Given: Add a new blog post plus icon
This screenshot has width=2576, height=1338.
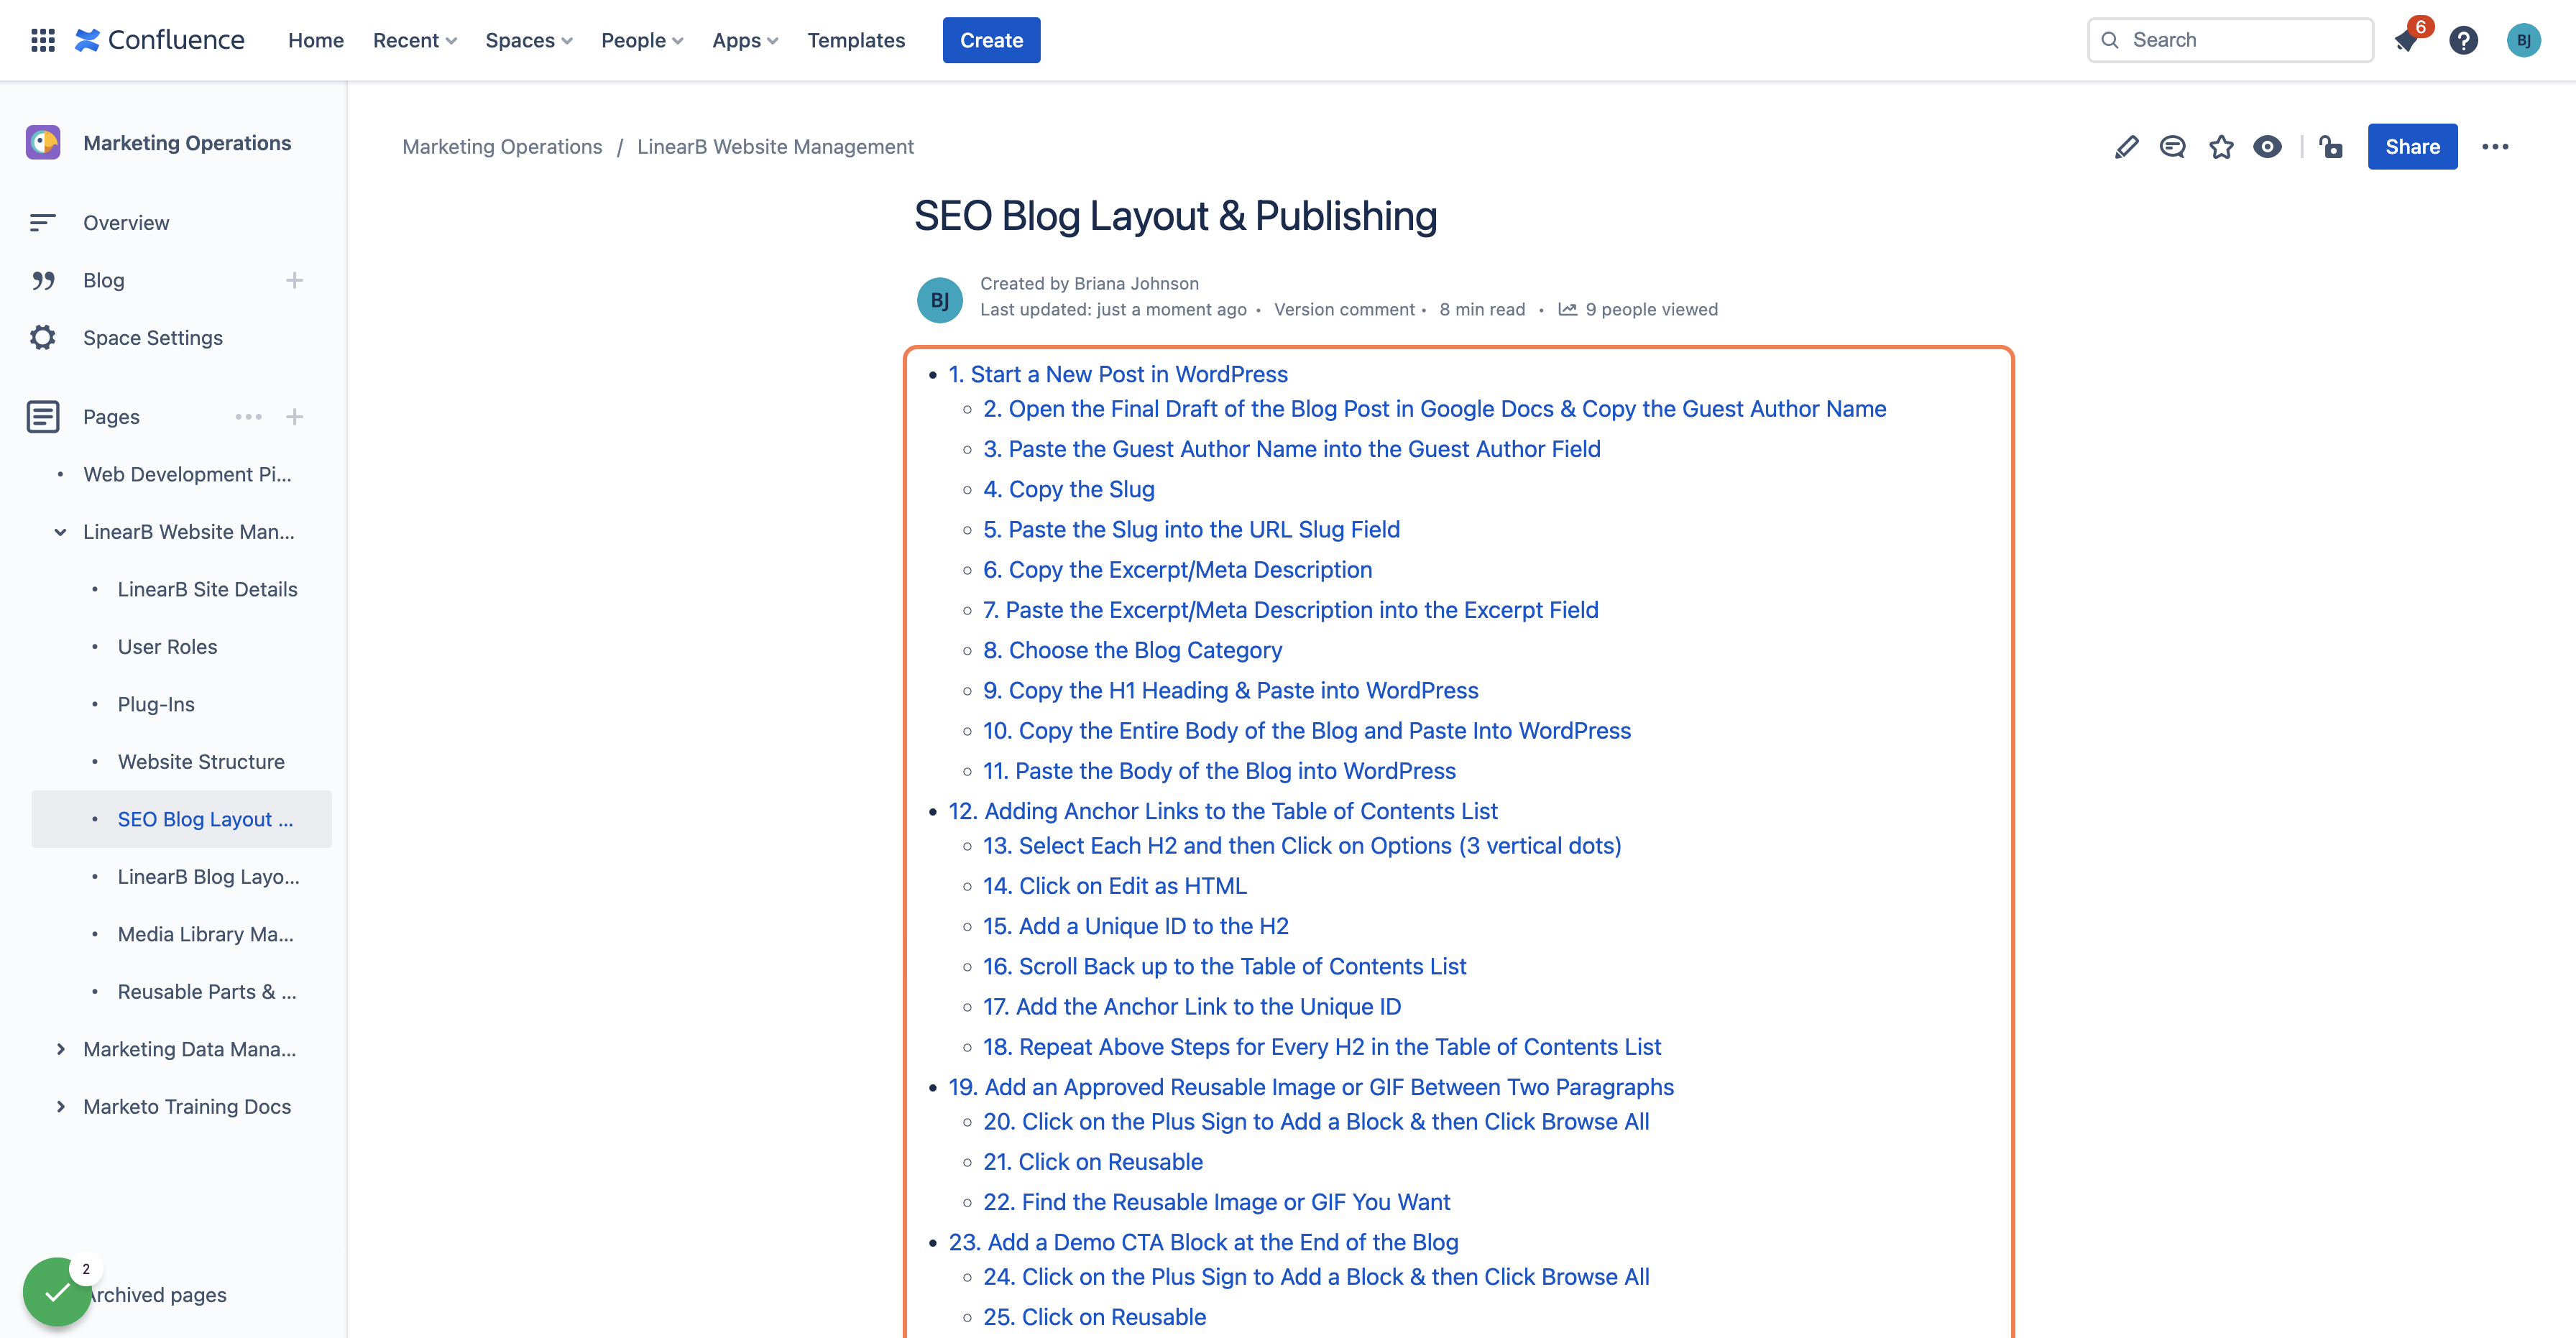Looking at the screenshot, I should pos(294,280).
